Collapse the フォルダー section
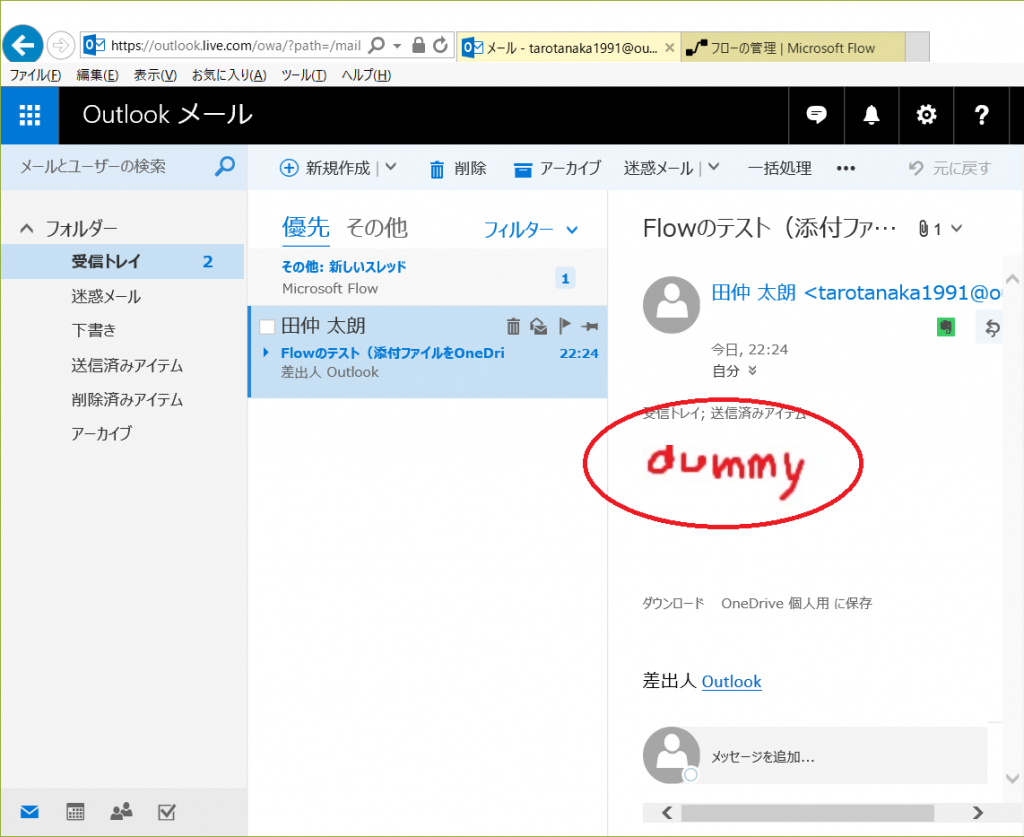 27,229
